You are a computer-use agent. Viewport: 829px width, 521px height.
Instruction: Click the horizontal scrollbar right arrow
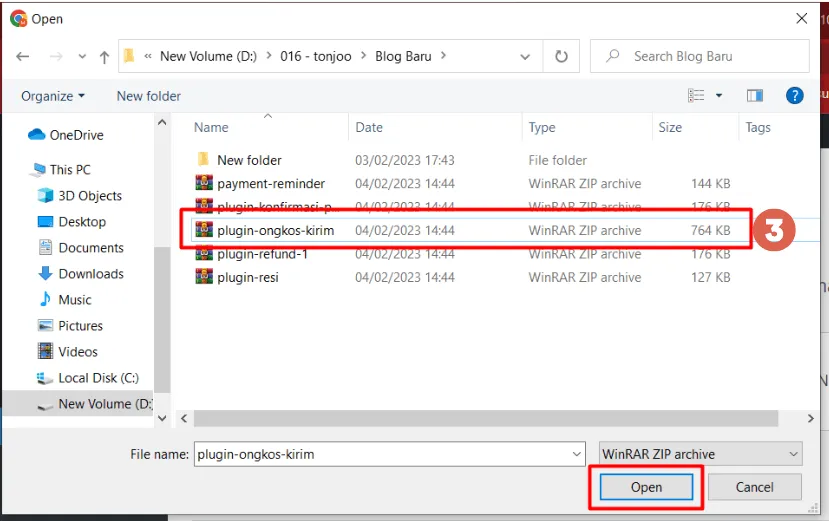(810, 418)
